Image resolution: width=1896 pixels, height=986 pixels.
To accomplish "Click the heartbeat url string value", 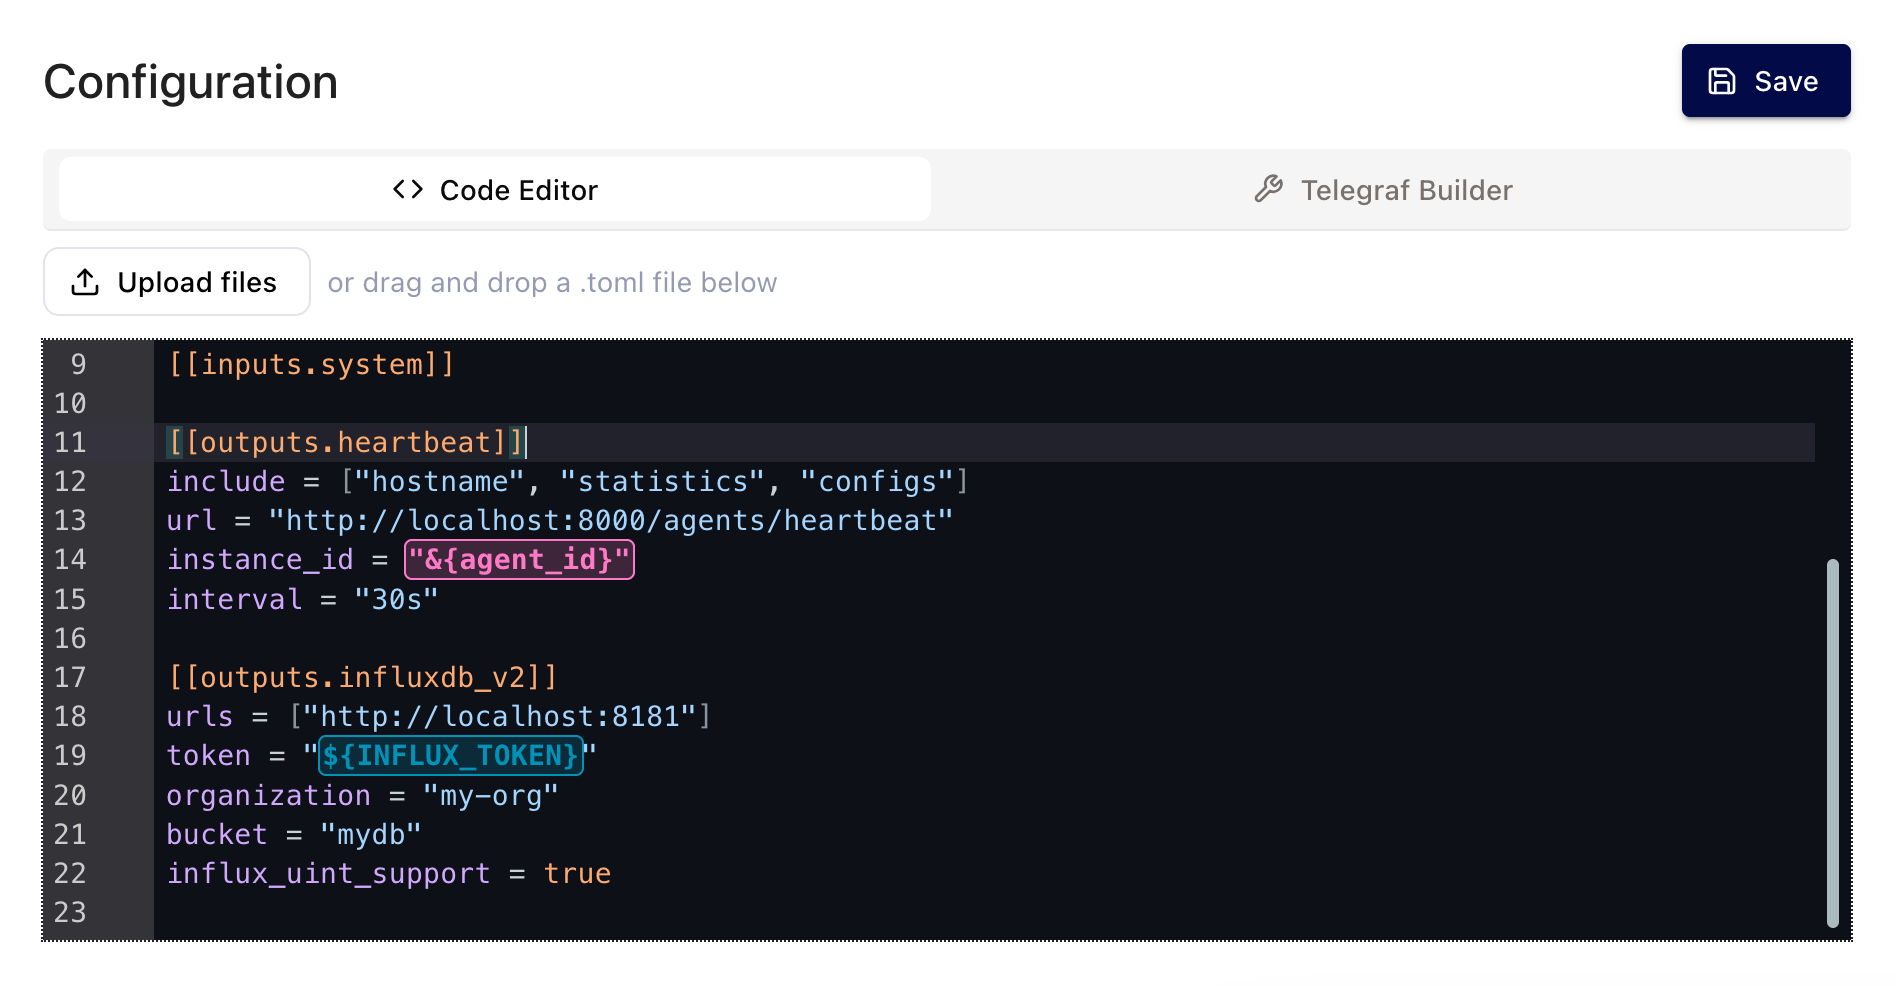I will tap(610, 521).
